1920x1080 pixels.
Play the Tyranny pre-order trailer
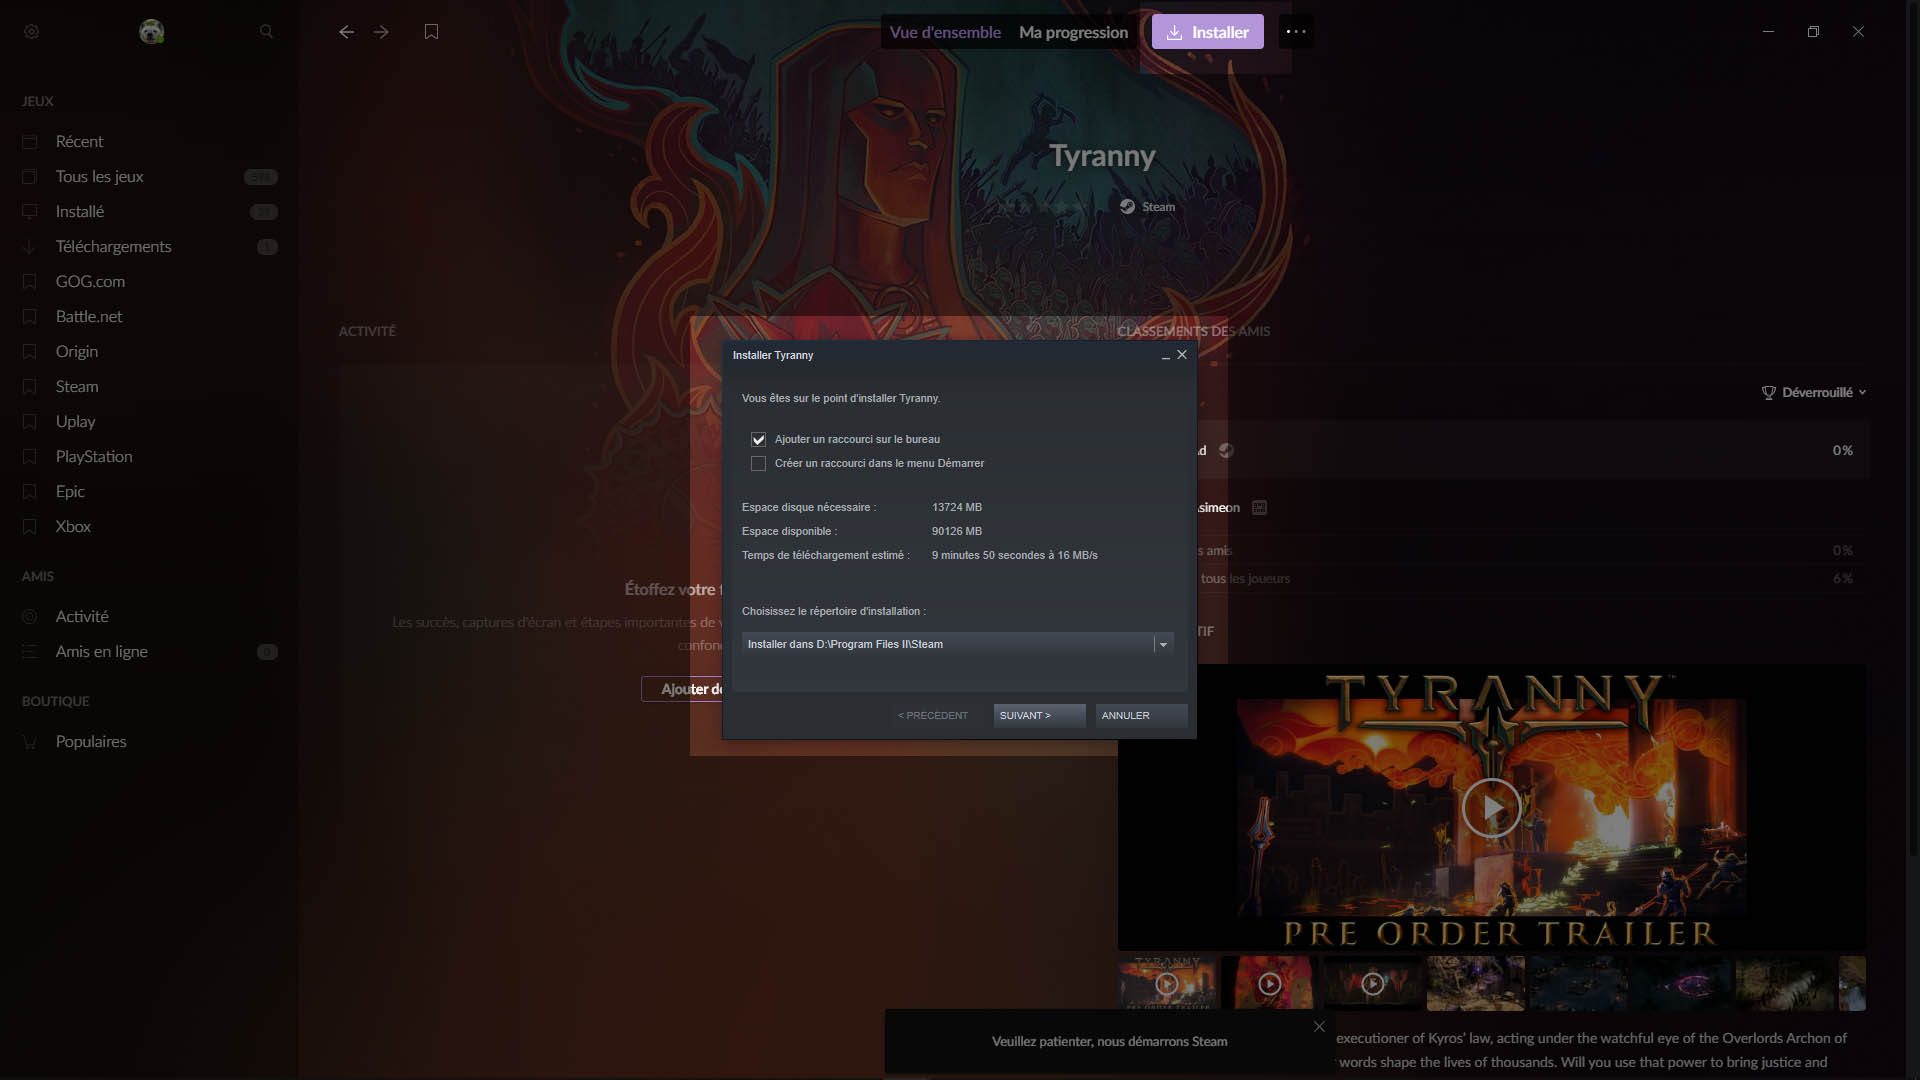pos(1491,807)
